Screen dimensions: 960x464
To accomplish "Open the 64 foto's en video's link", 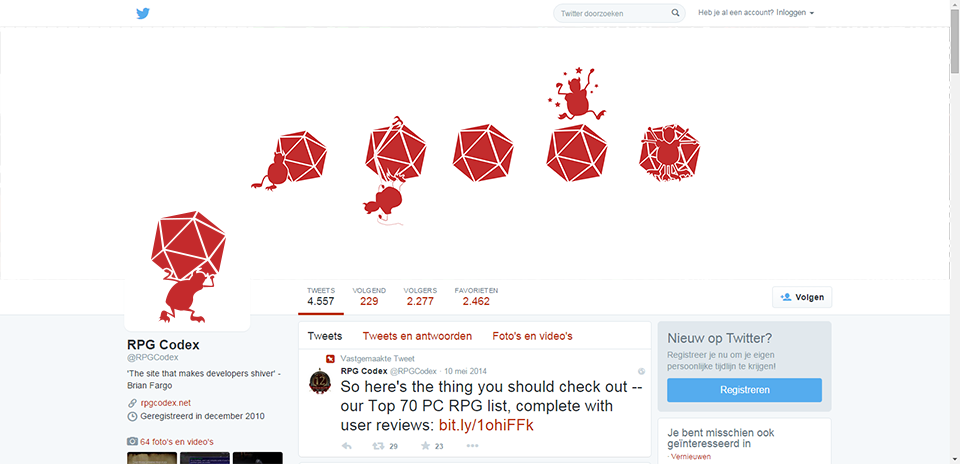I will (x=177, y=442).
